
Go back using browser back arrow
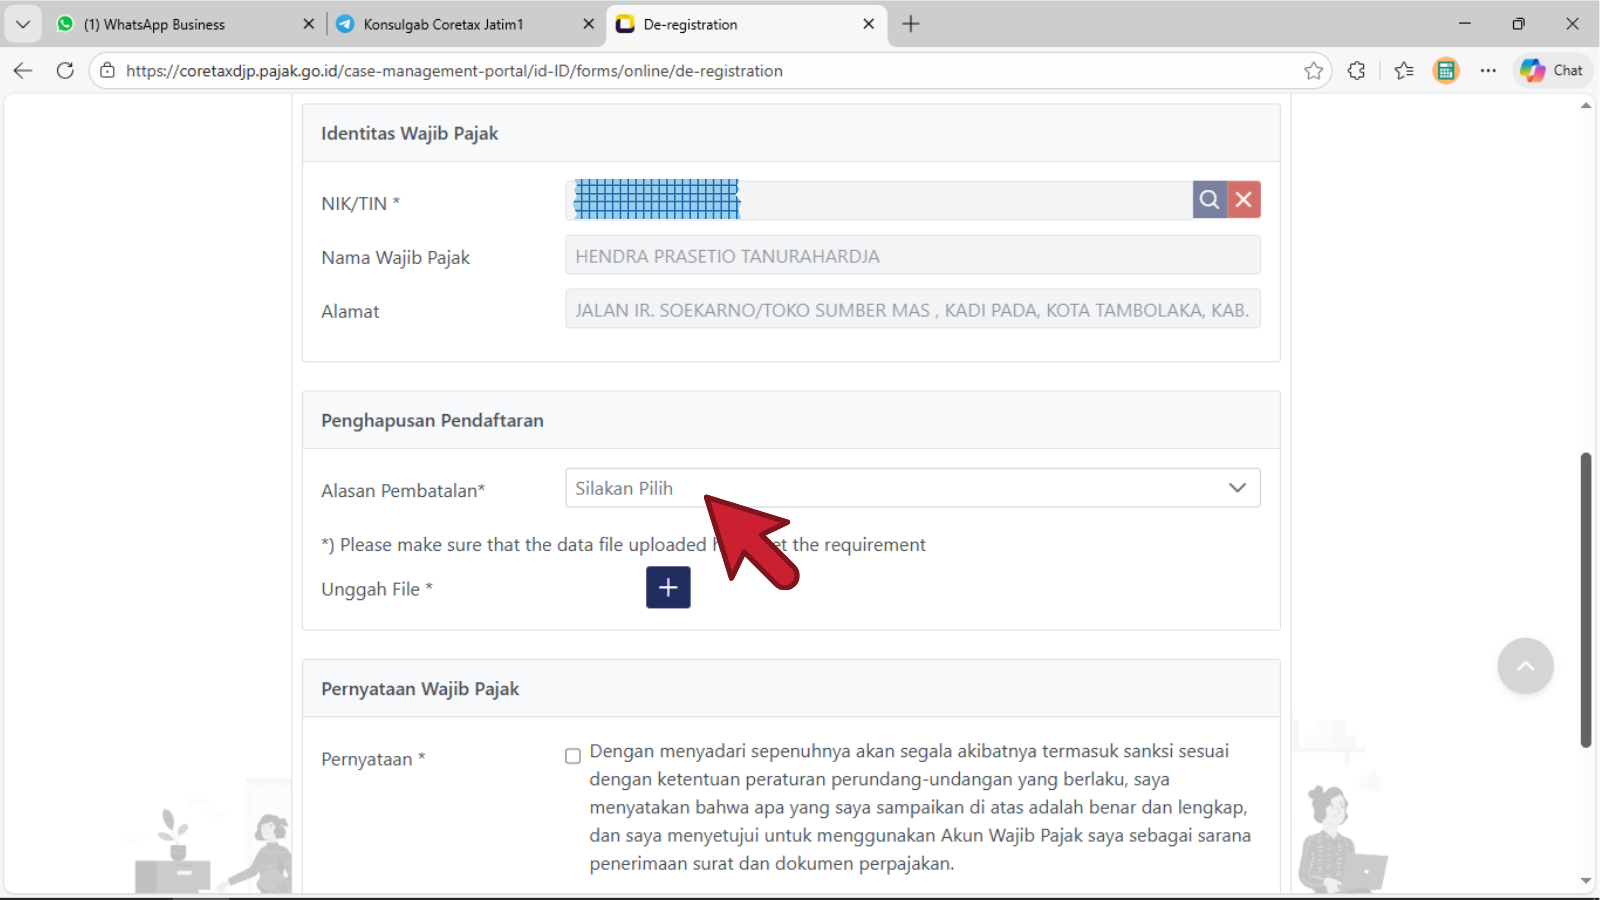pyautogui.click(x=23, y=71)
